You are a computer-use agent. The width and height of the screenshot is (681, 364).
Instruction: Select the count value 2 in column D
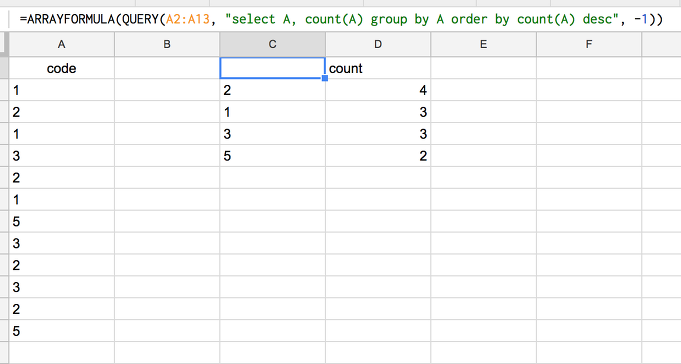click(x=378, y=156)
